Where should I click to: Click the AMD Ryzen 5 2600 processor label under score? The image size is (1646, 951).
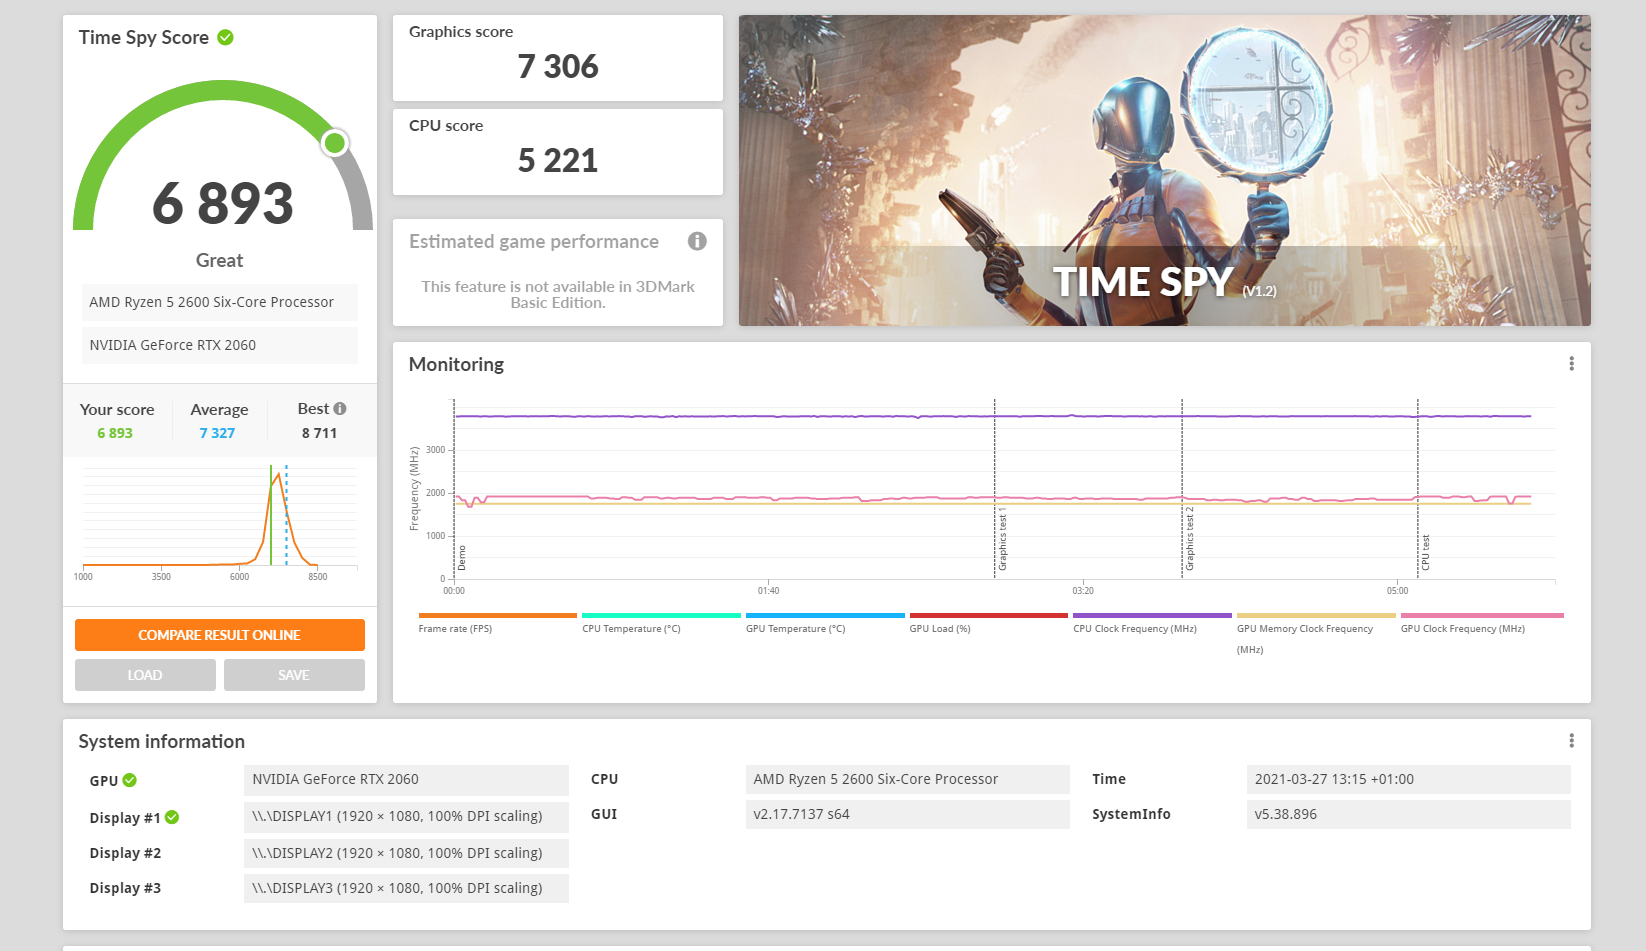pyautogui.click(x=220, y=302)
